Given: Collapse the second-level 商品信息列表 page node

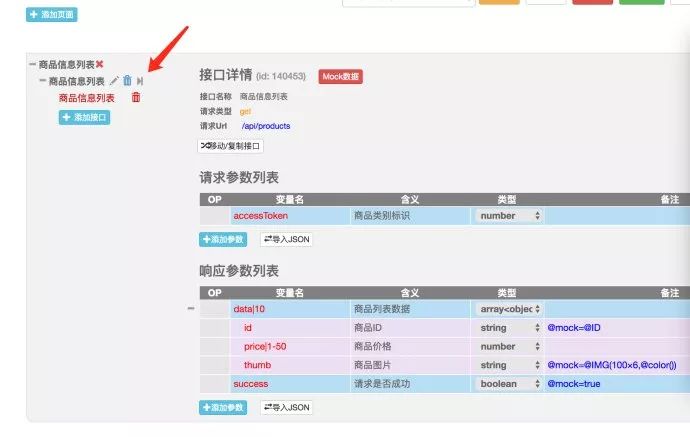Looking at the screenshot, I should pyautogui.click(x=43, y=81).
